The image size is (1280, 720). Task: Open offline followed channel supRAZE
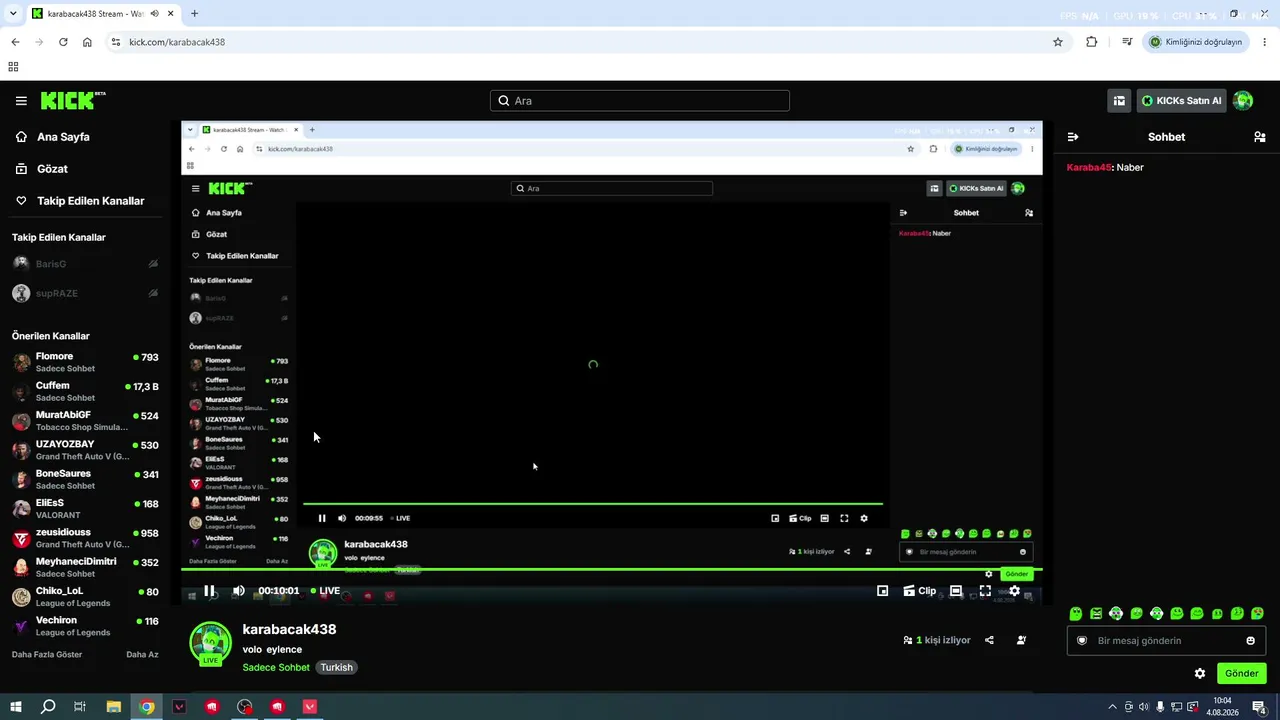coord(85,294)
